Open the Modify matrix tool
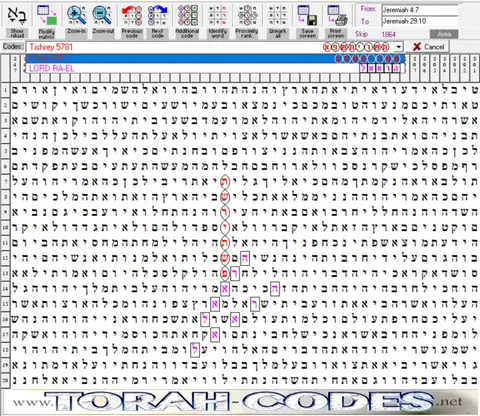The image size is (480, 416). click(47, 15)
